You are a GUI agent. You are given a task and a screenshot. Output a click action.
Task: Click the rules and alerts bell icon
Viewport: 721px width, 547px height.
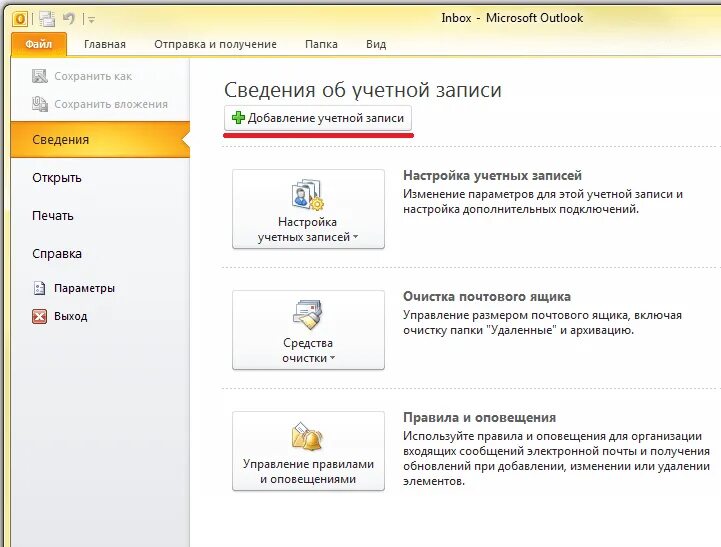(307, 436)
